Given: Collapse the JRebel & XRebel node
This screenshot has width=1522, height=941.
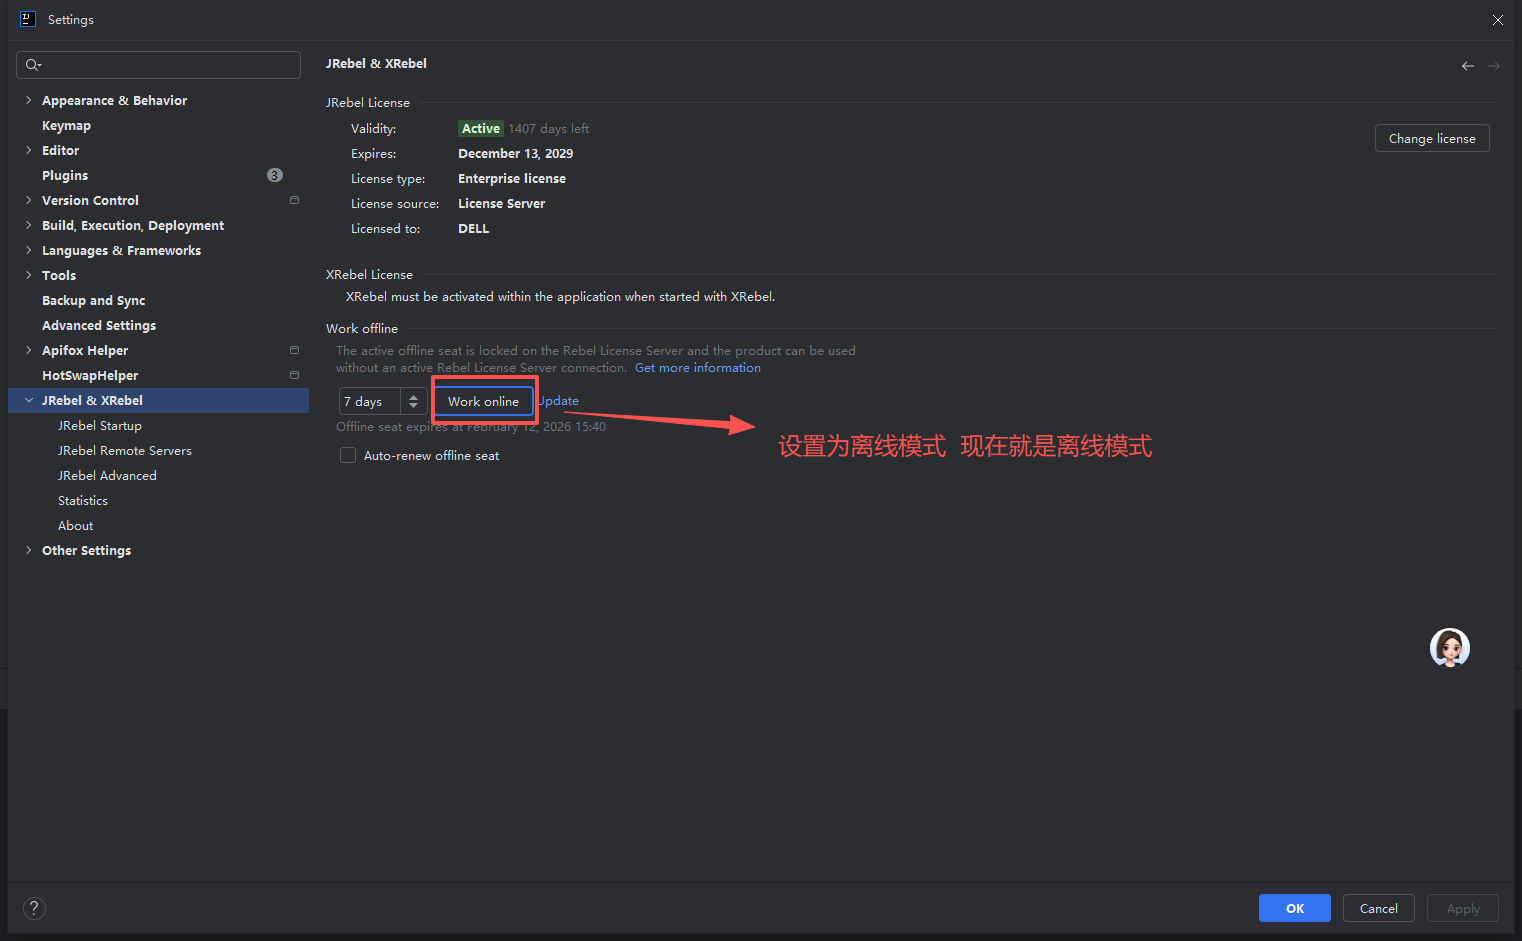Looking at the screenshot, I should [29, 400].
